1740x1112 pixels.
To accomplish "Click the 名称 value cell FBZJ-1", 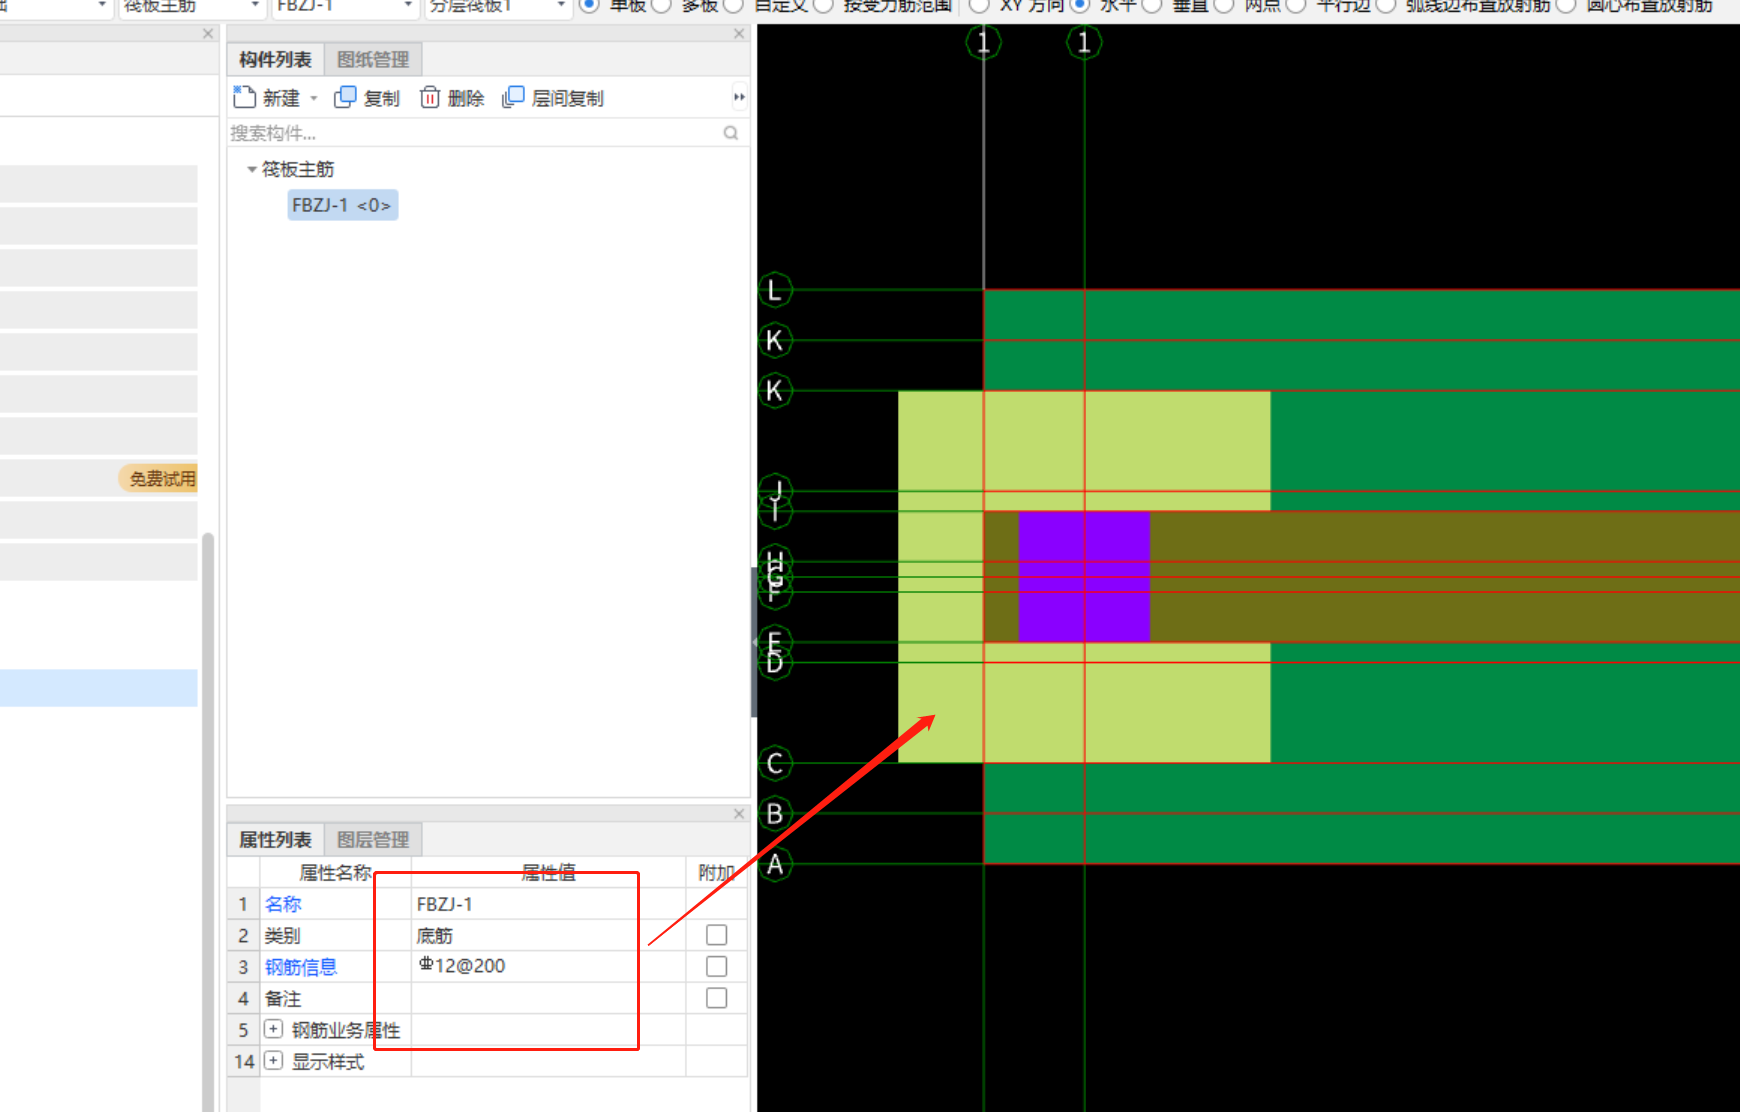I will tap(548, 904).
